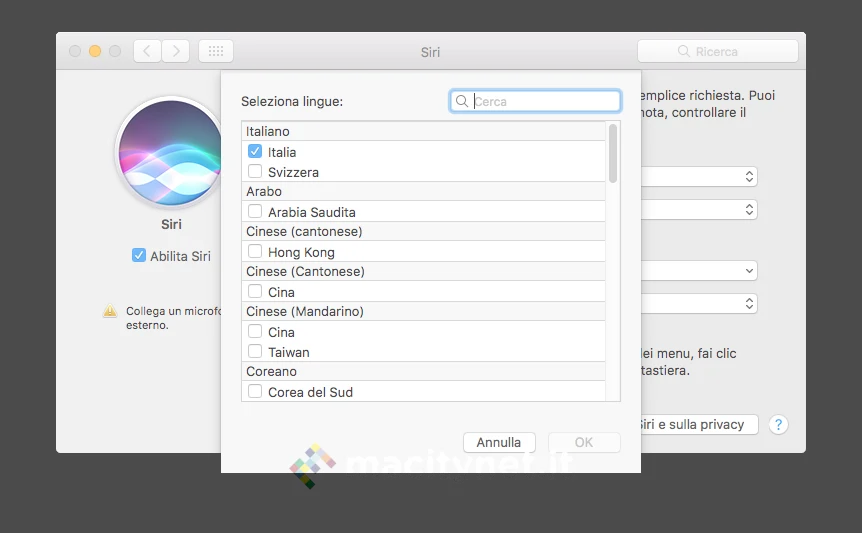Click the Coreano group header
The image size is (862, 533).
423,371
